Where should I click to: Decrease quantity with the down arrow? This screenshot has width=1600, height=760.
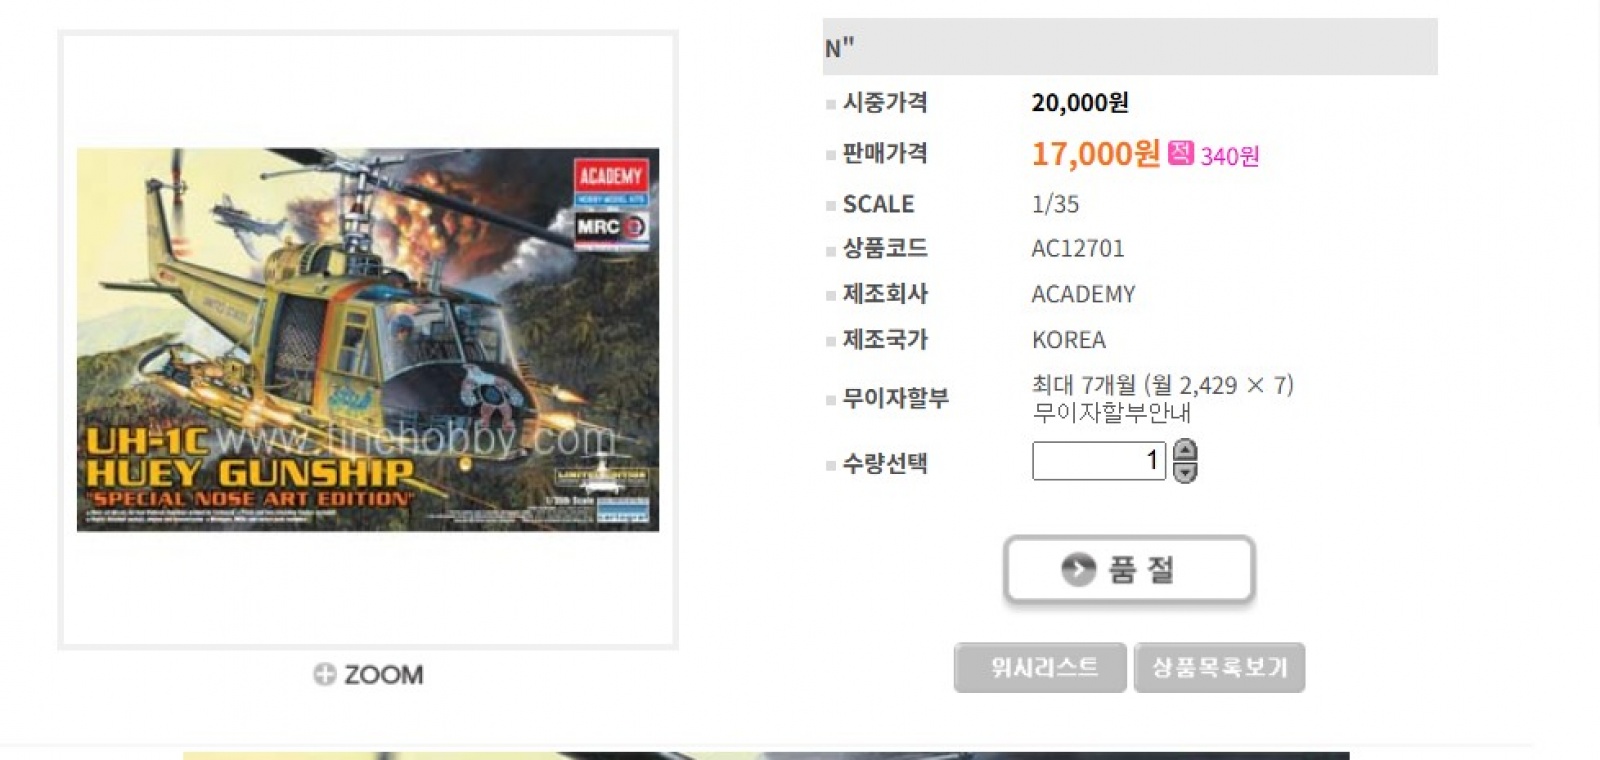coord(1184,472)
